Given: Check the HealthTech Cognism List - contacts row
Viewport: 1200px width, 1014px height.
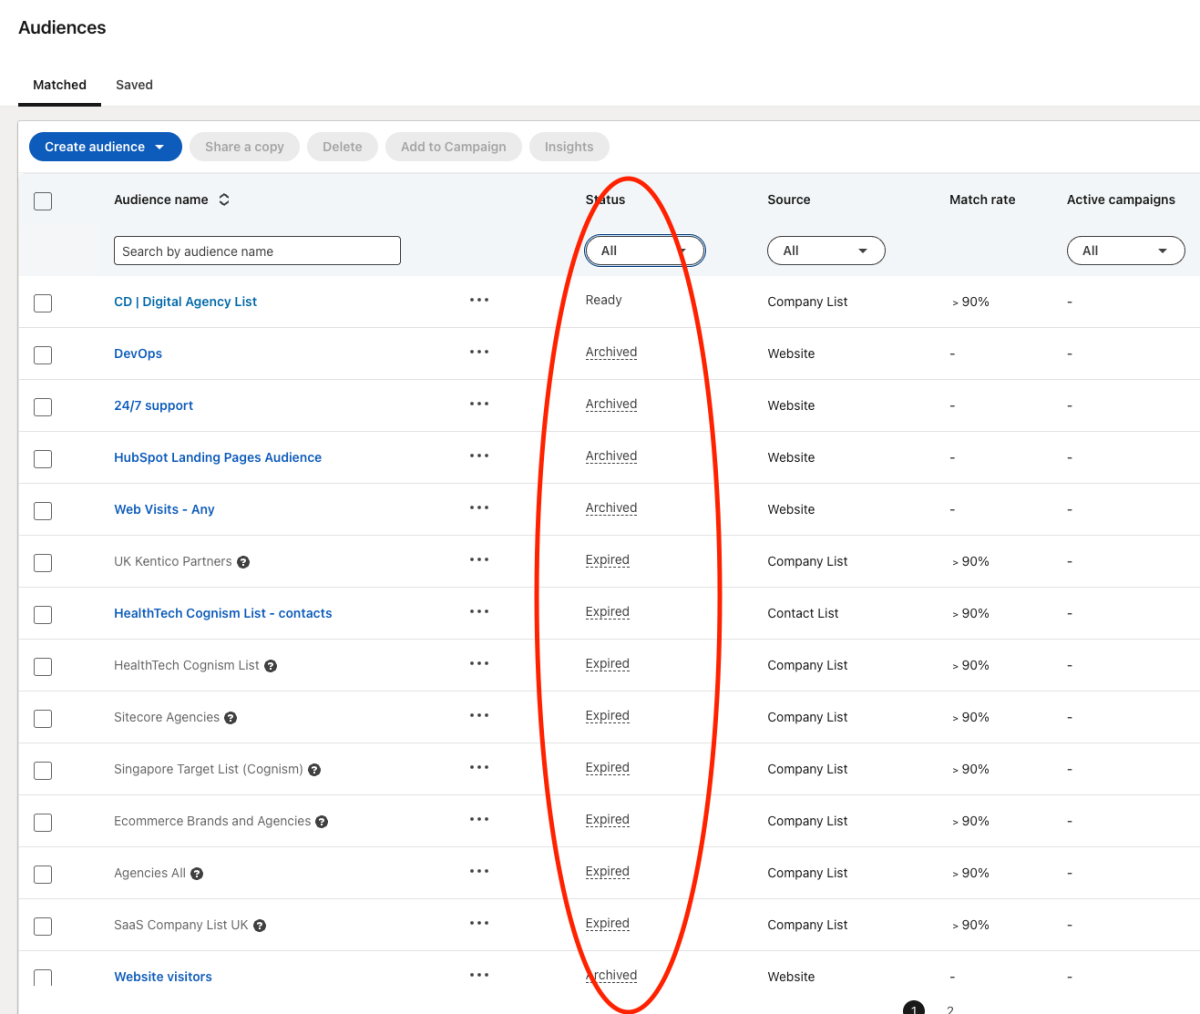Looking at the screenshot, I should 43,615.
